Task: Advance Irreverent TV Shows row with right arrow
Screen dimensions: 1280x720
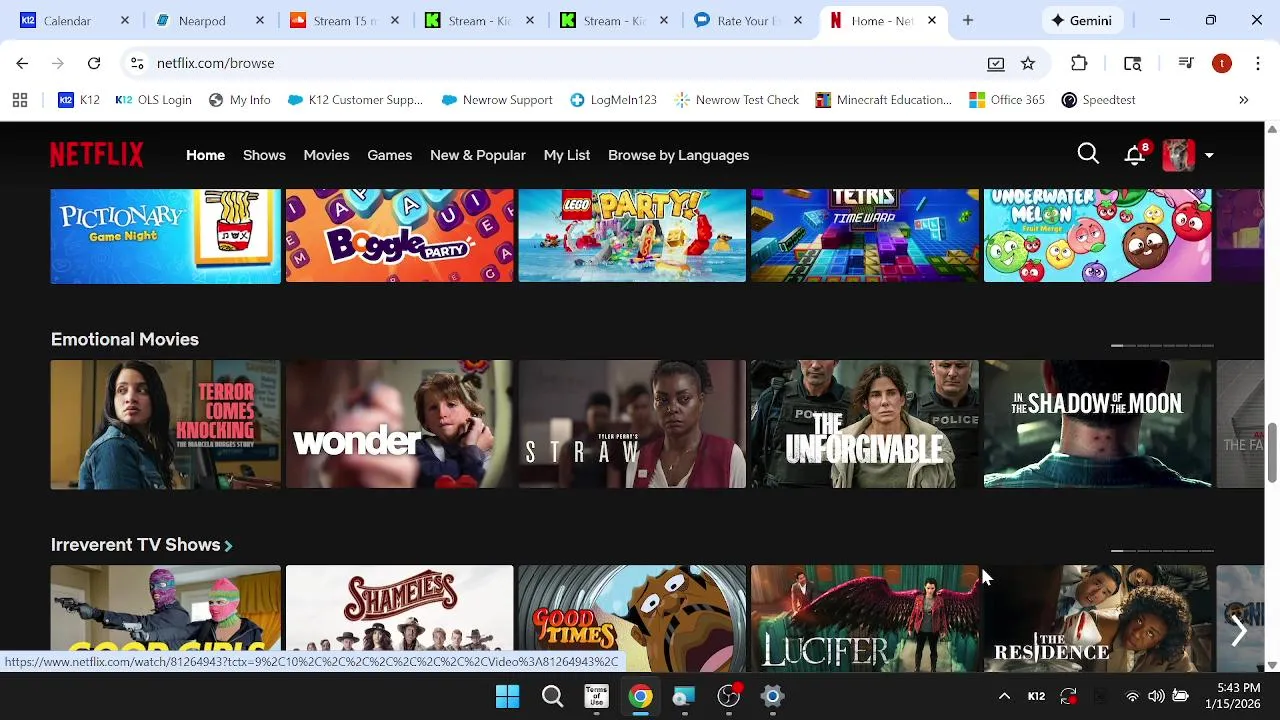Action: (x=1240, y=630)
